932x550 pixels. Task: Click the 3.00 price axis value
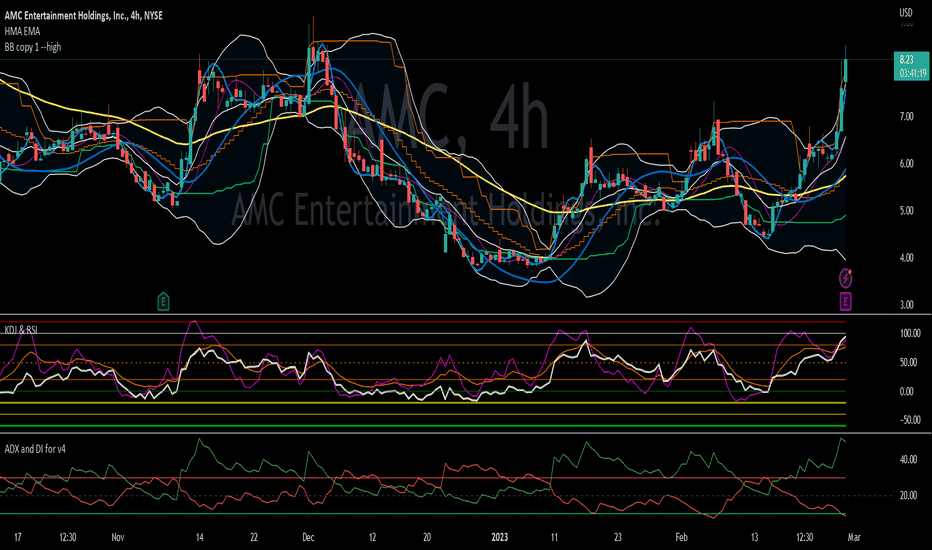click(x=906, y=304)
